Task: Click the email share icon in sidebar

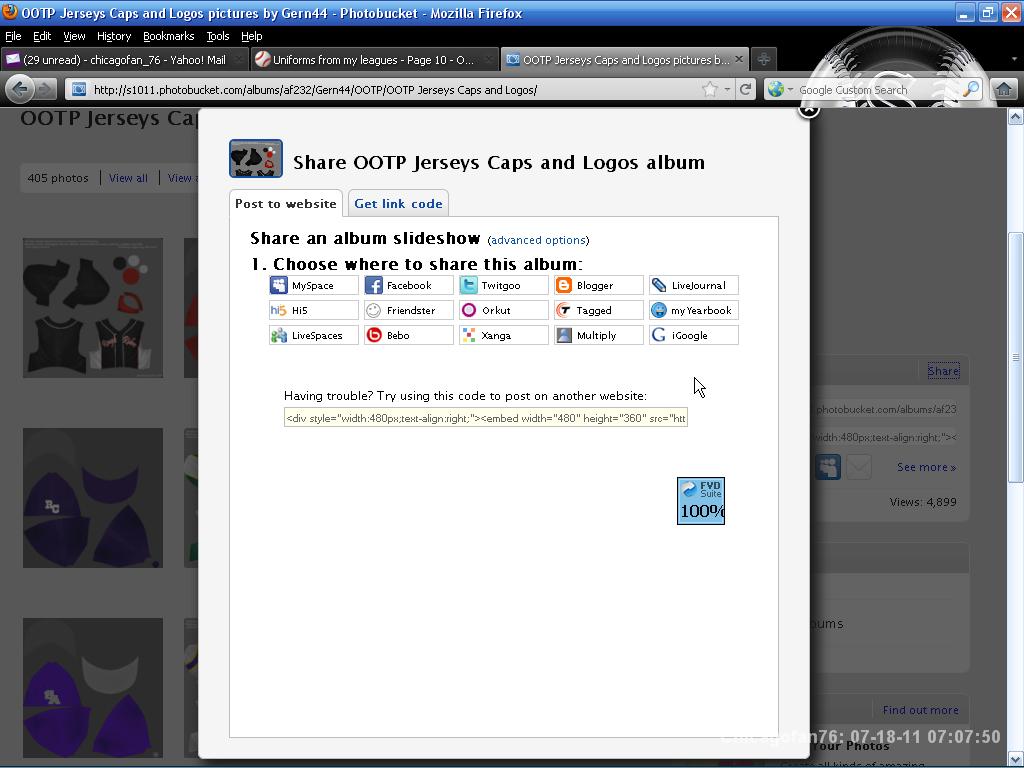Action: 859,467
